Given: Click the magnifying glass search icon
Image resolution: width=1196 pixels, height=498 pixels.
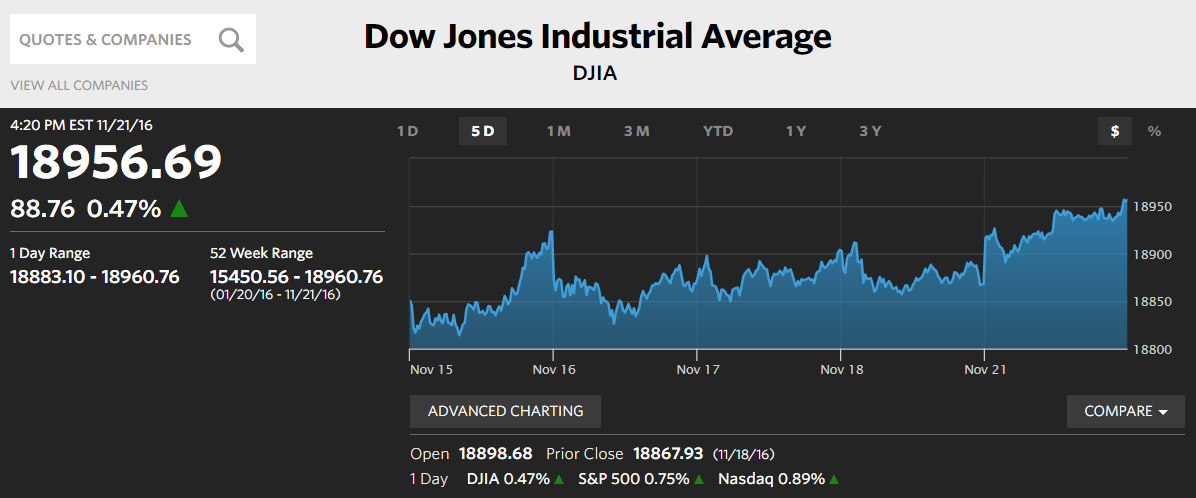Looking at the screenshot, I should click(x=231, y=40).
